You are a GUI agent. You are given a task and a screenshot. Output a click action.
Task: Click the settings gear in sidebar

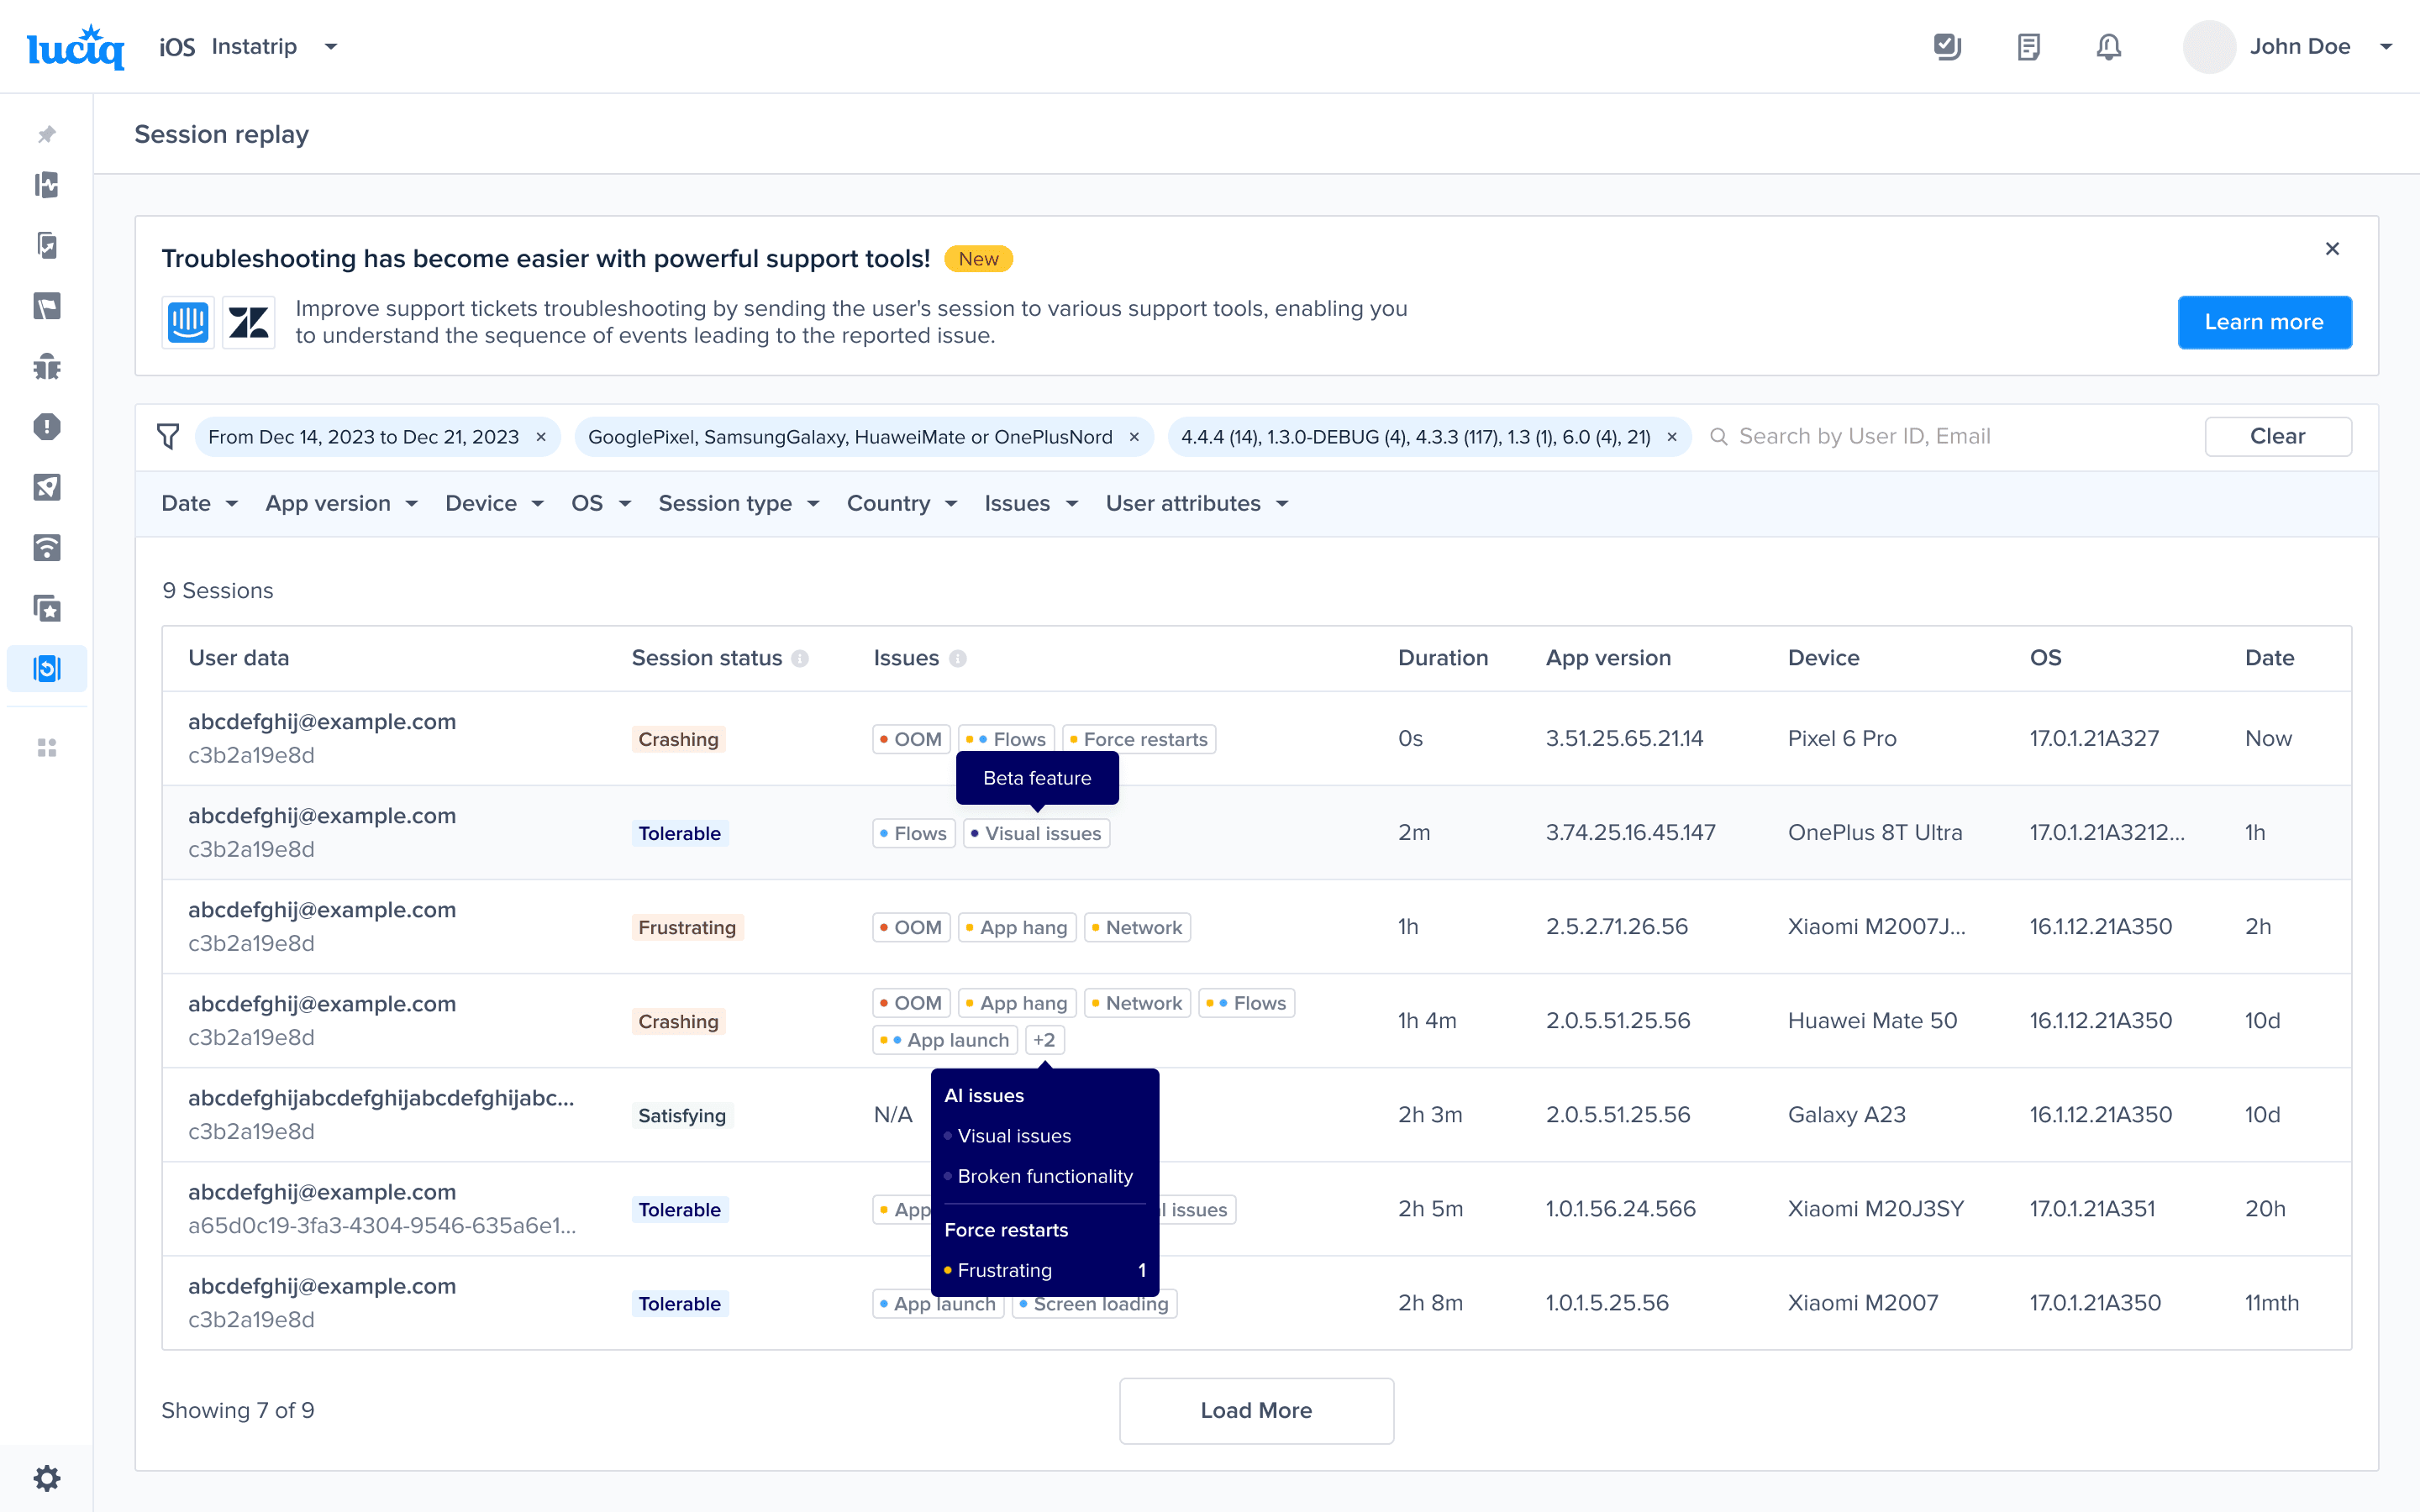coord(47,1478)
